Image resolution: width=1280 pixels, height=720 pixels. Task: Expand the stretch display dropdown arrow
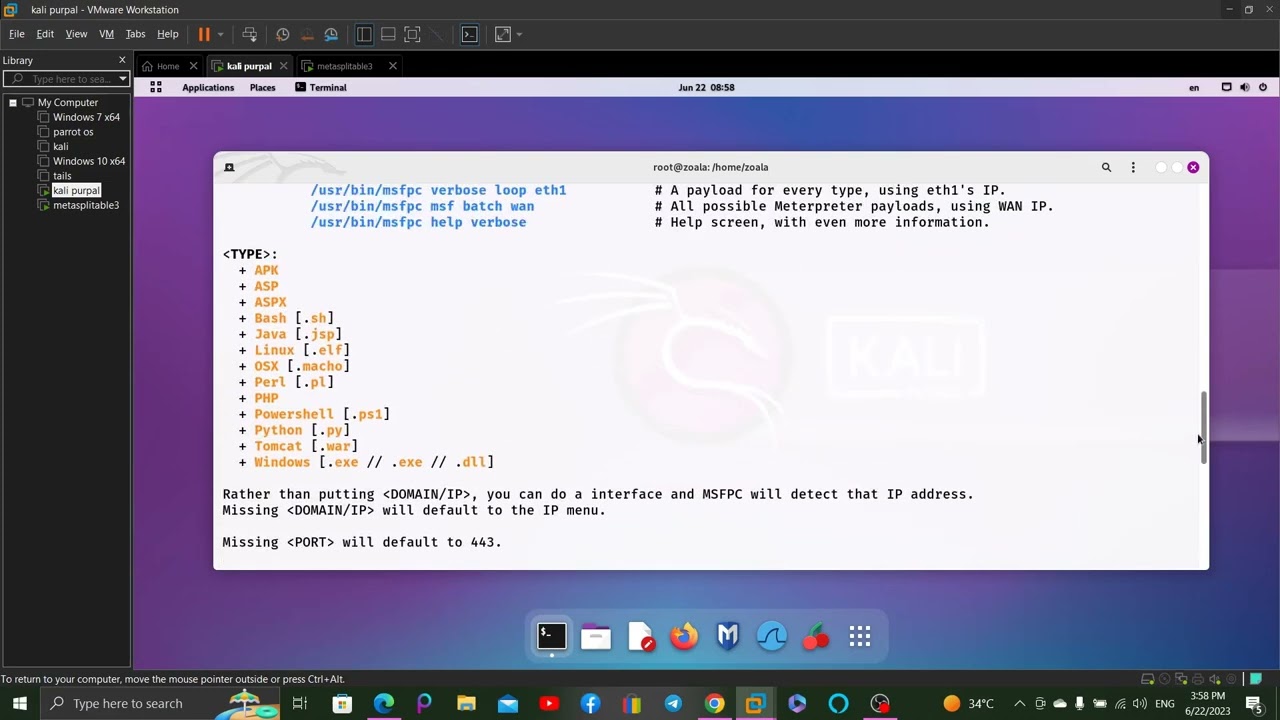coord(519,34)
